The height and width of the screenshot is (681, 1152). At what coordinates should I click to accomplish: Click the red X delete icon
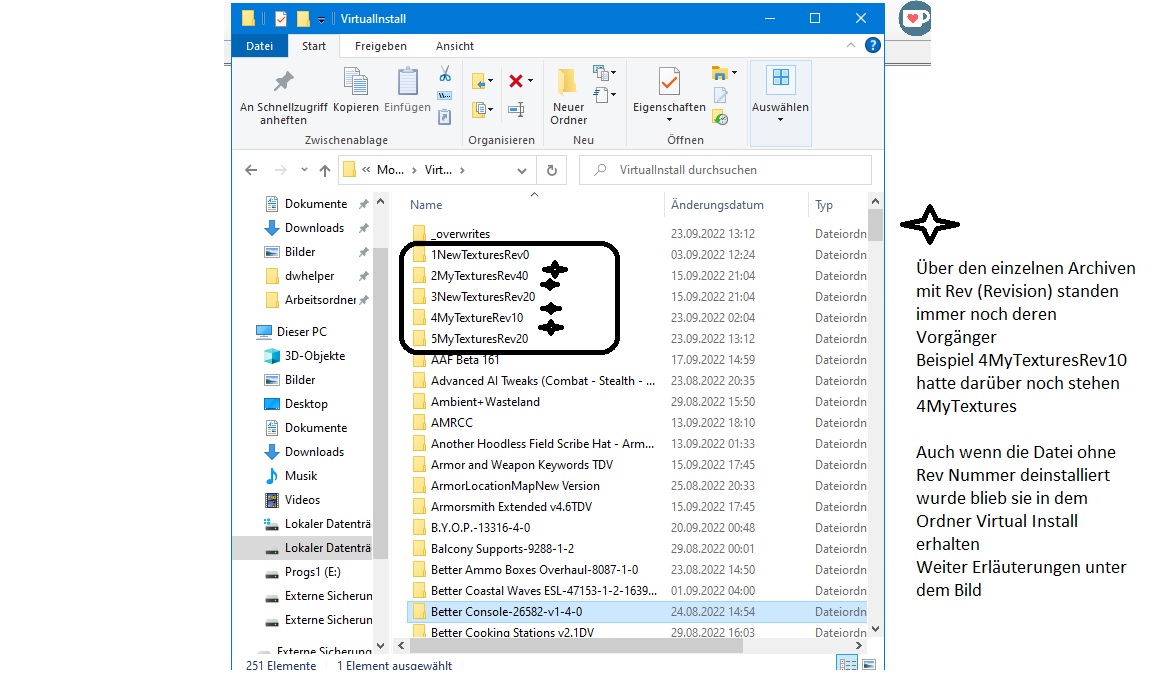pos(516,81)
